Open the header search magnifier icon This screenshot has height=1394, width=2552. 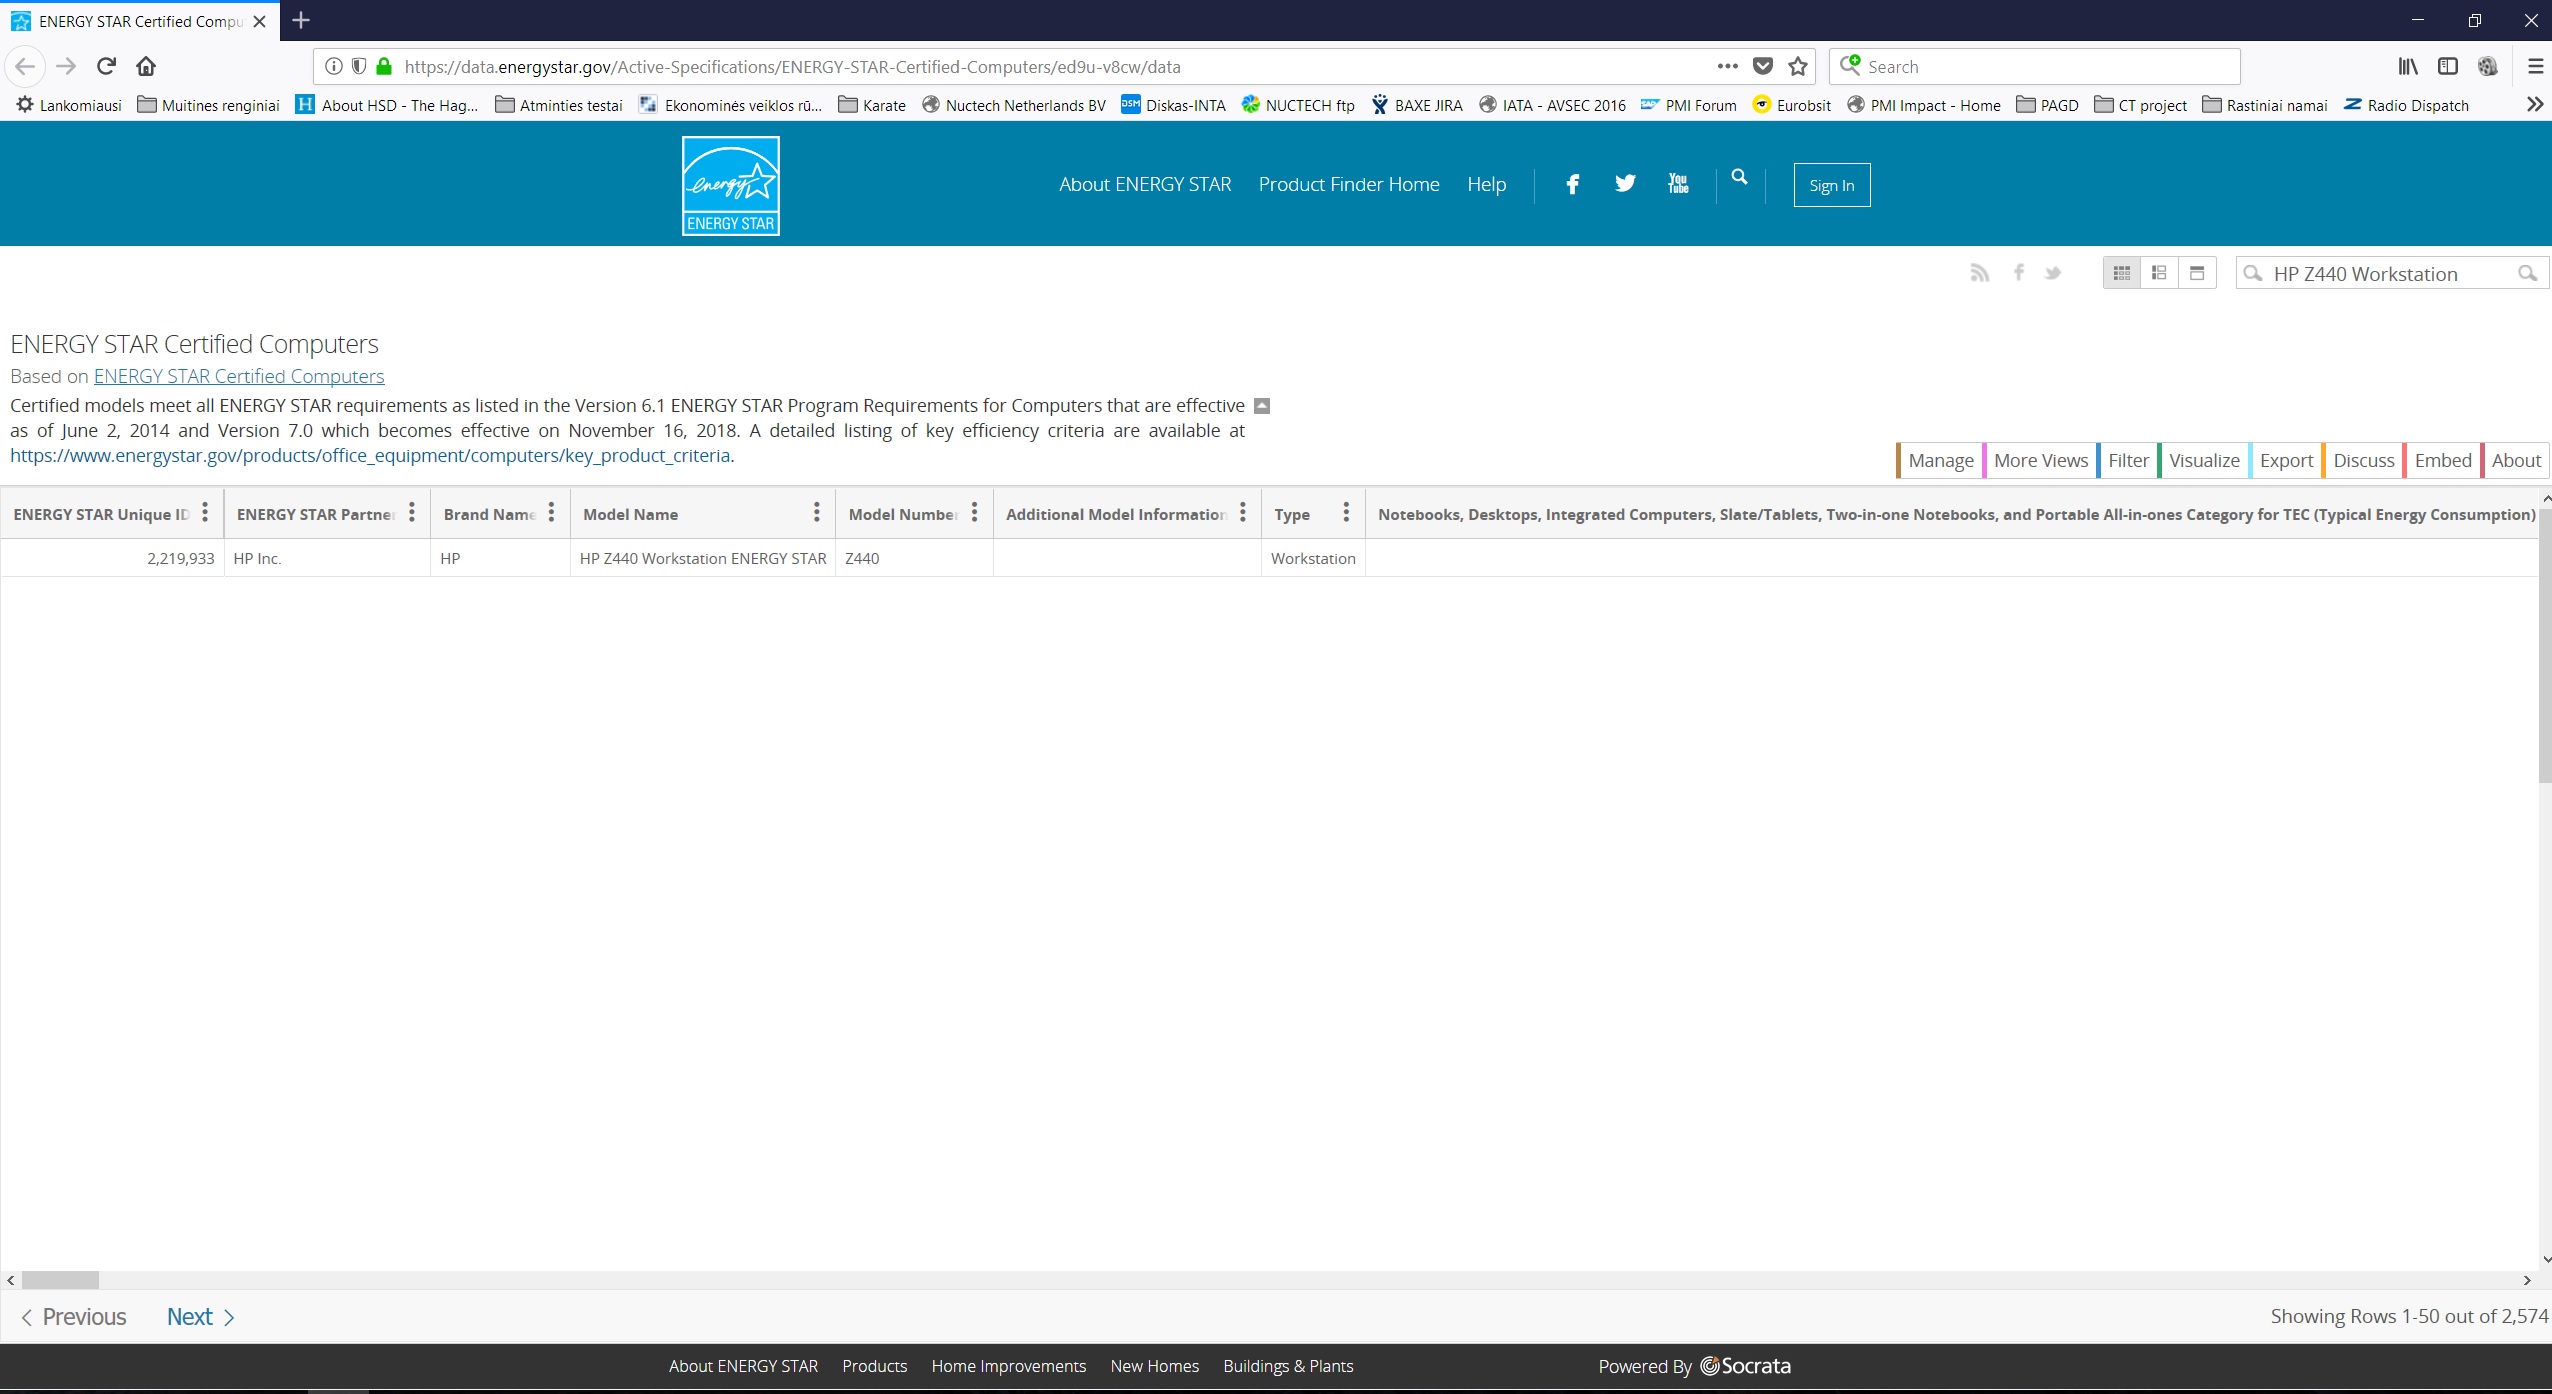pos(1740,178)
